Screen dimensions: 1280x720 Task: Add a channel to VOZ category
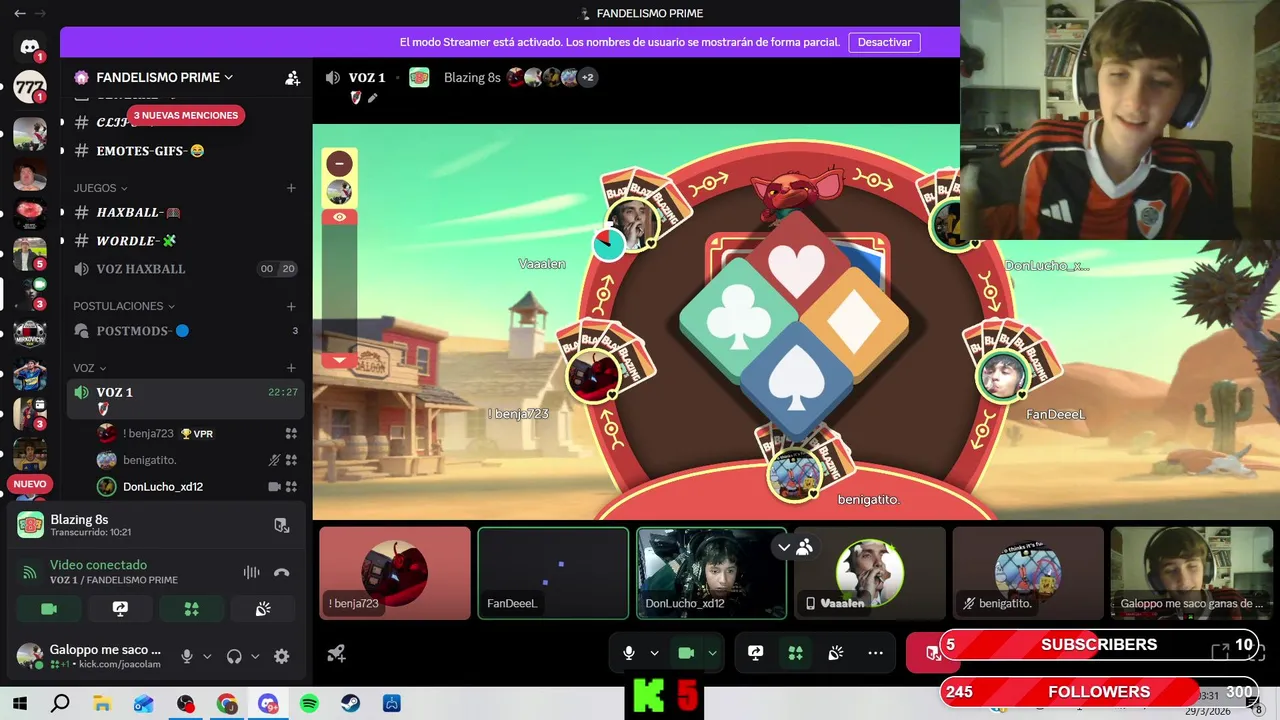pyautogui.click(x=291, y=368)
